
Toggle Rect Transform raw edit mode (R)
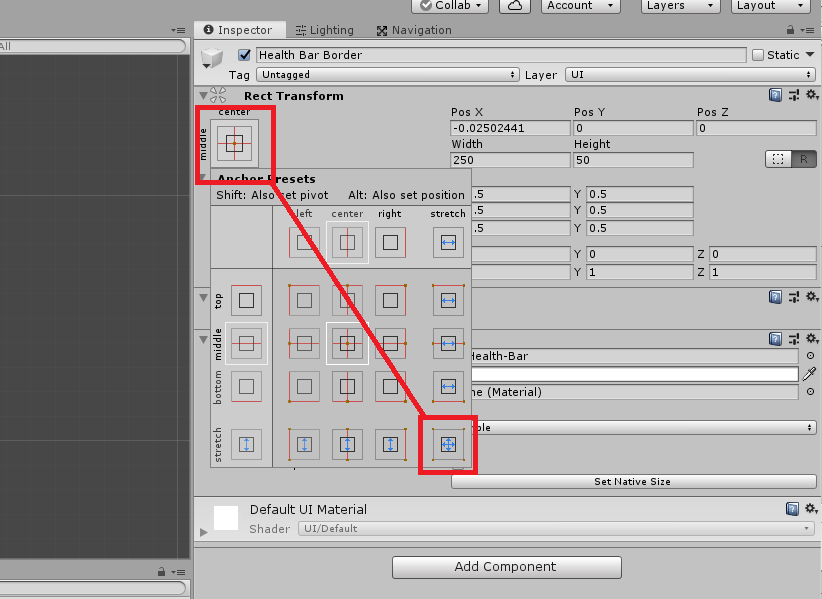tap(803, 159)
